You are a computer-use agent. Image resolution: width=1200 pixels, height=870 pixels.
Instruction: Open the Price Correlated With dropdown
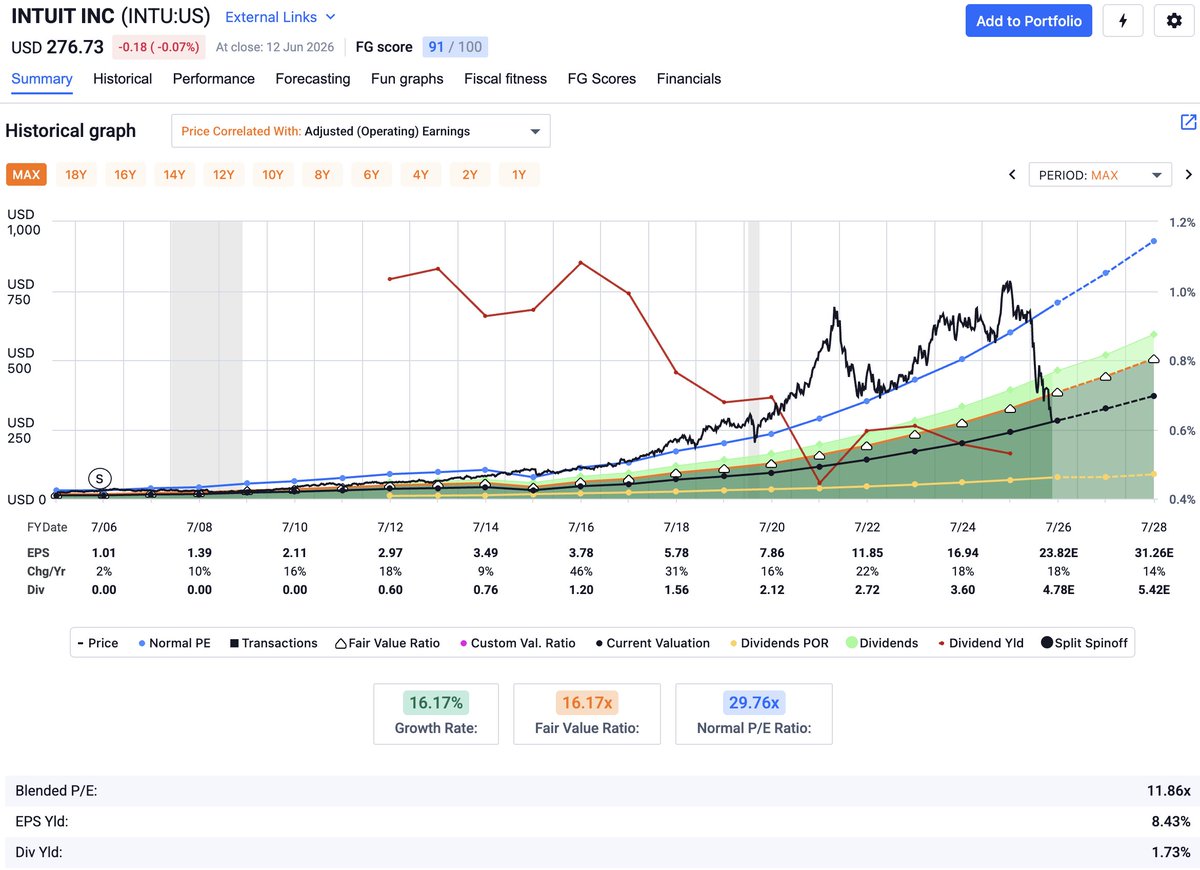pos(361,131)
